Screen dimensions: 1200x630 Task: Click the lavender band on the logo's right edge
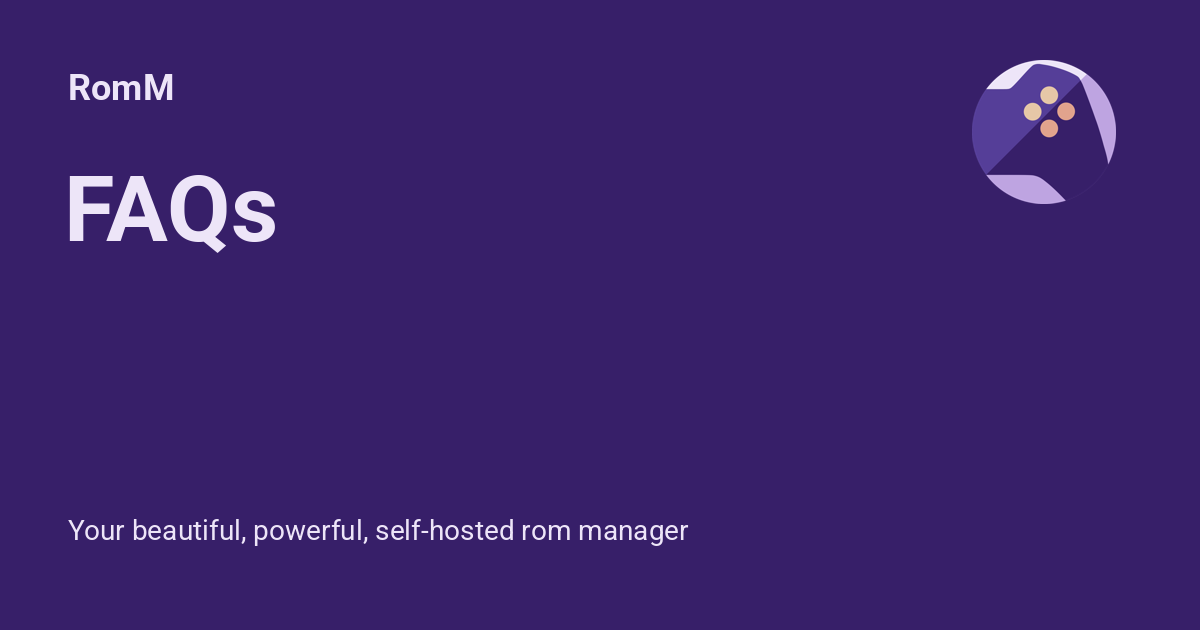click(1101, 115)
